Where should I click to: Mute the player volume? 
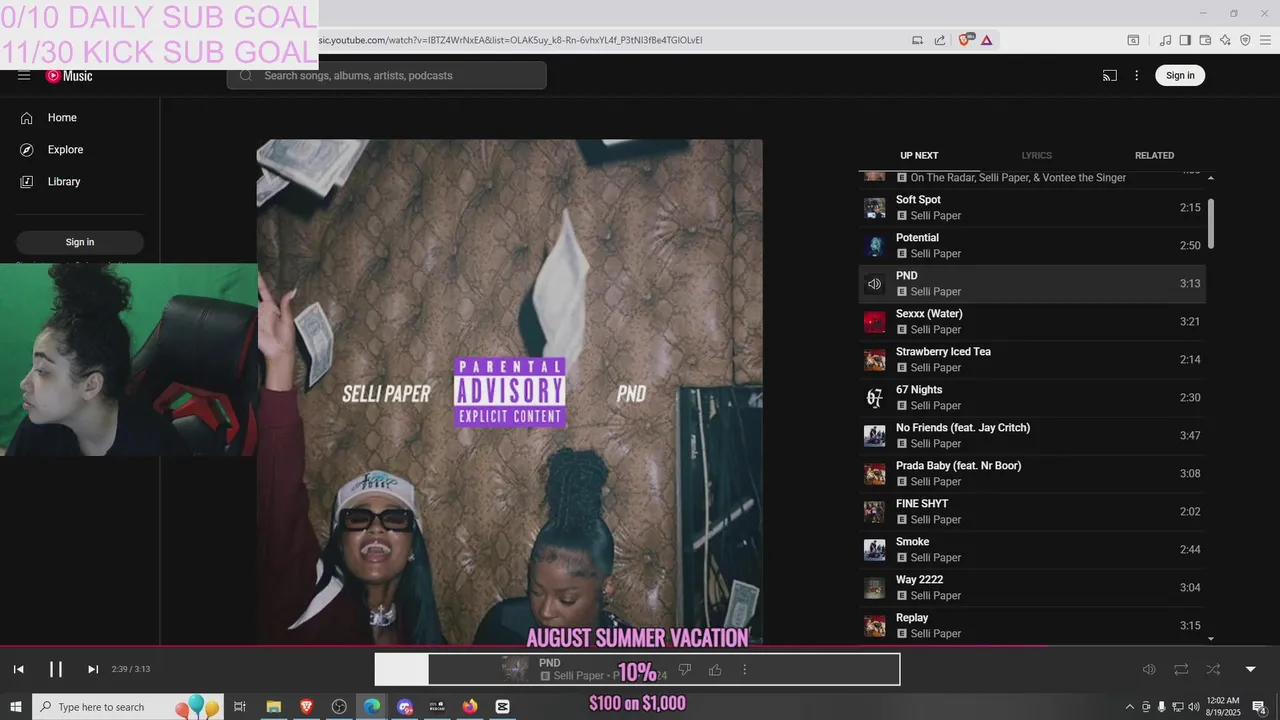(1149, 670)
